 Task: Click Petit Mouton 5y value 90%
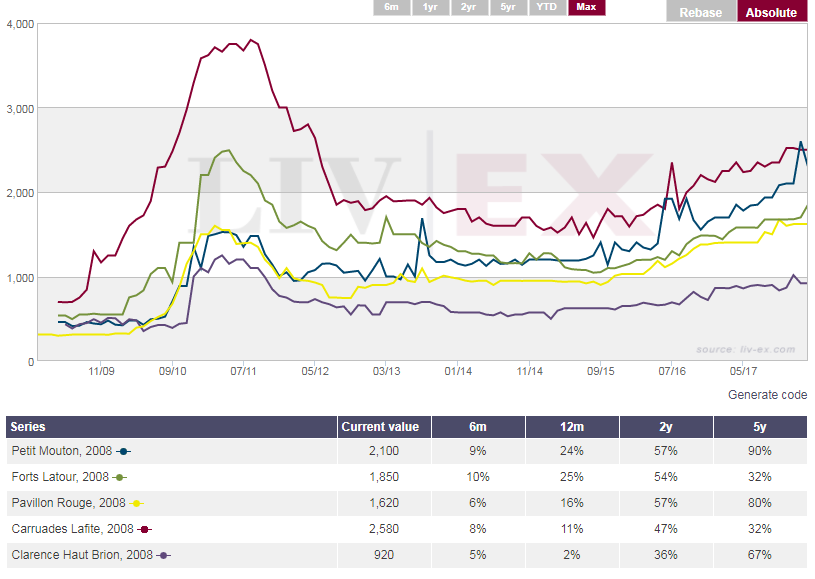point(760,451)
